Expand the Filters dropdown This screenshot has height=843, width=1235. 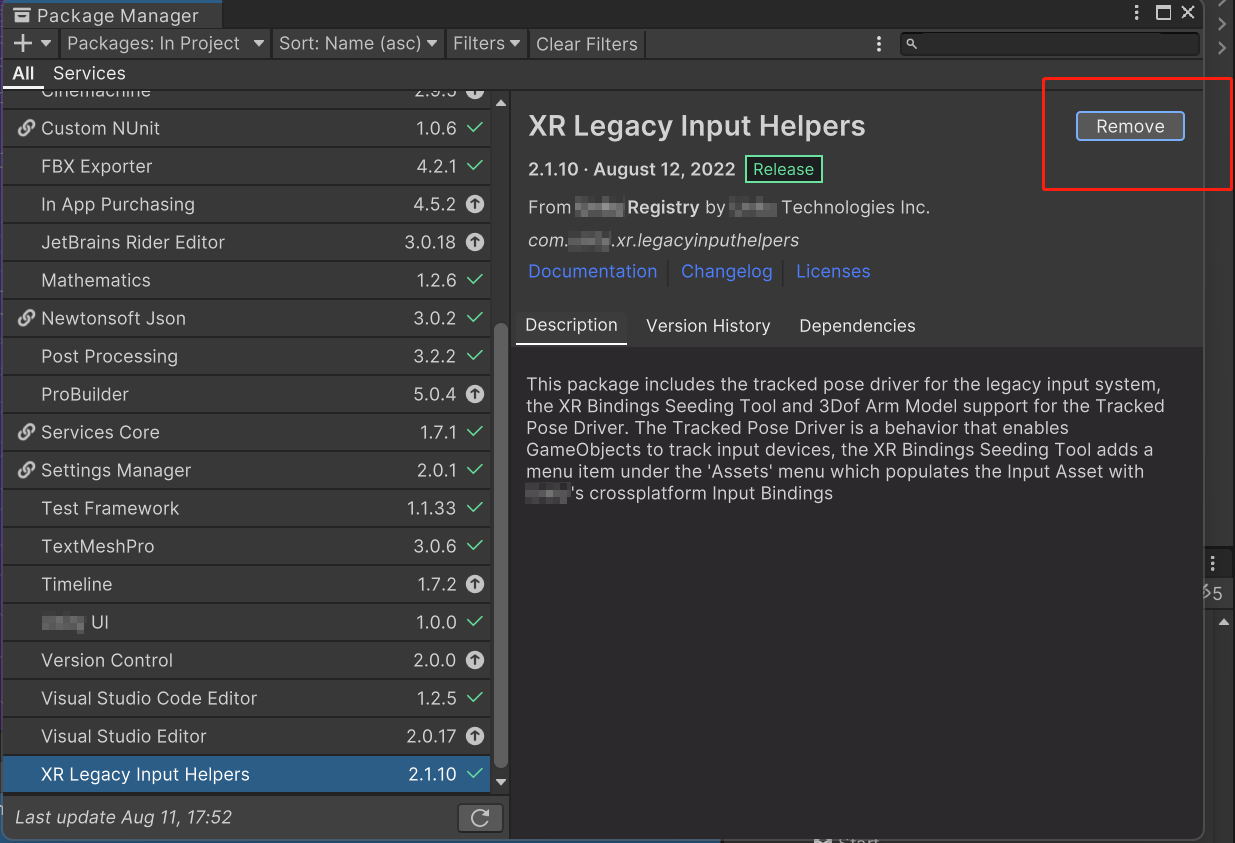tap(486, 43)
